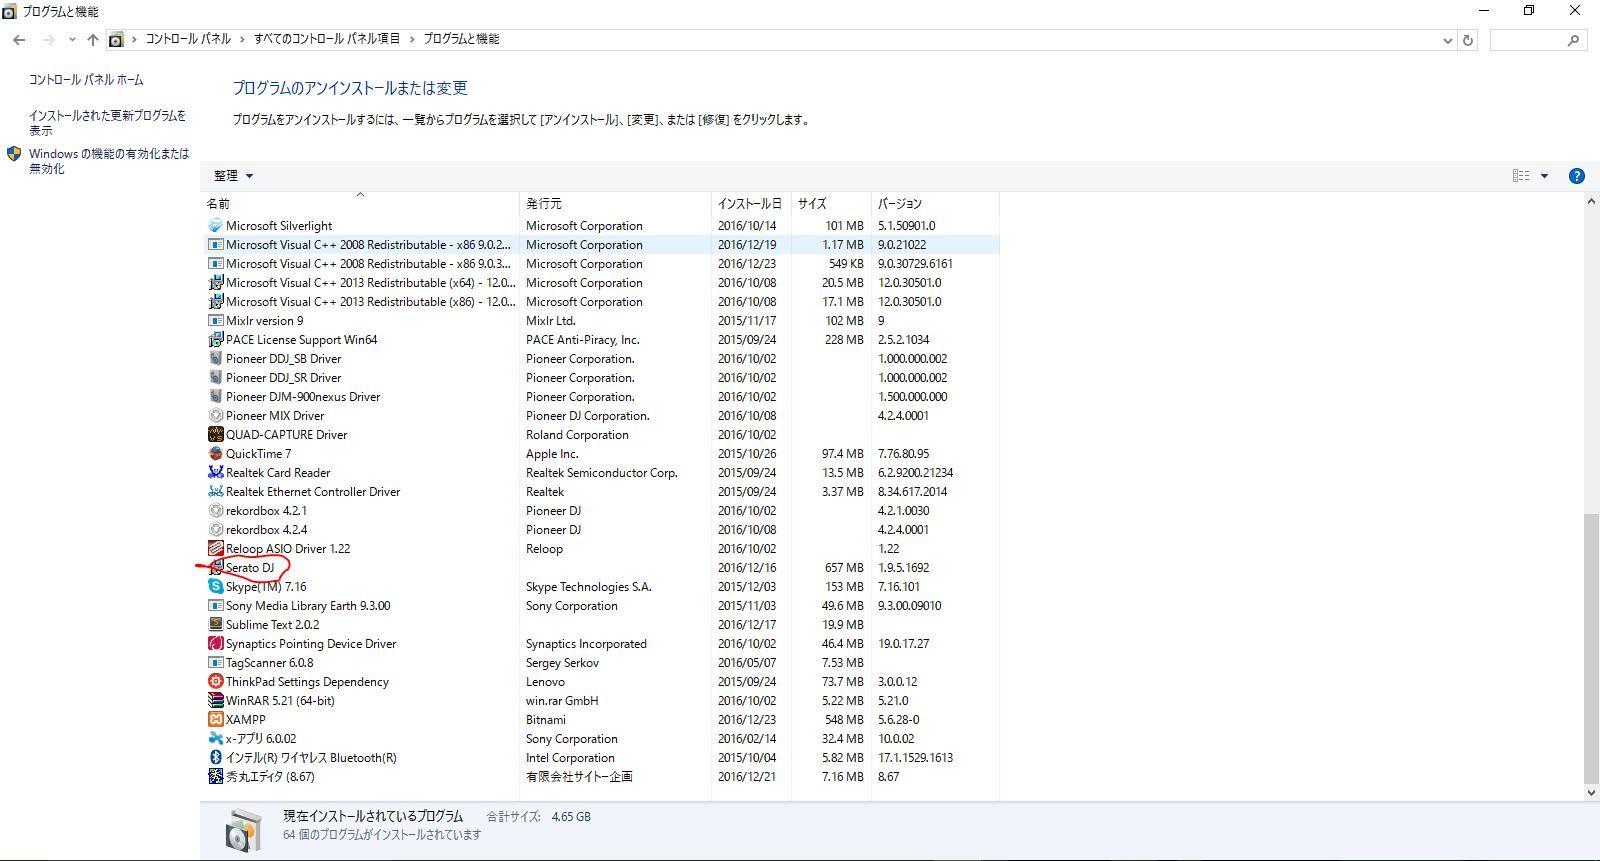Select the Serato DJ program row
This screenshot has height=861, width=1600.
[602, 568]
